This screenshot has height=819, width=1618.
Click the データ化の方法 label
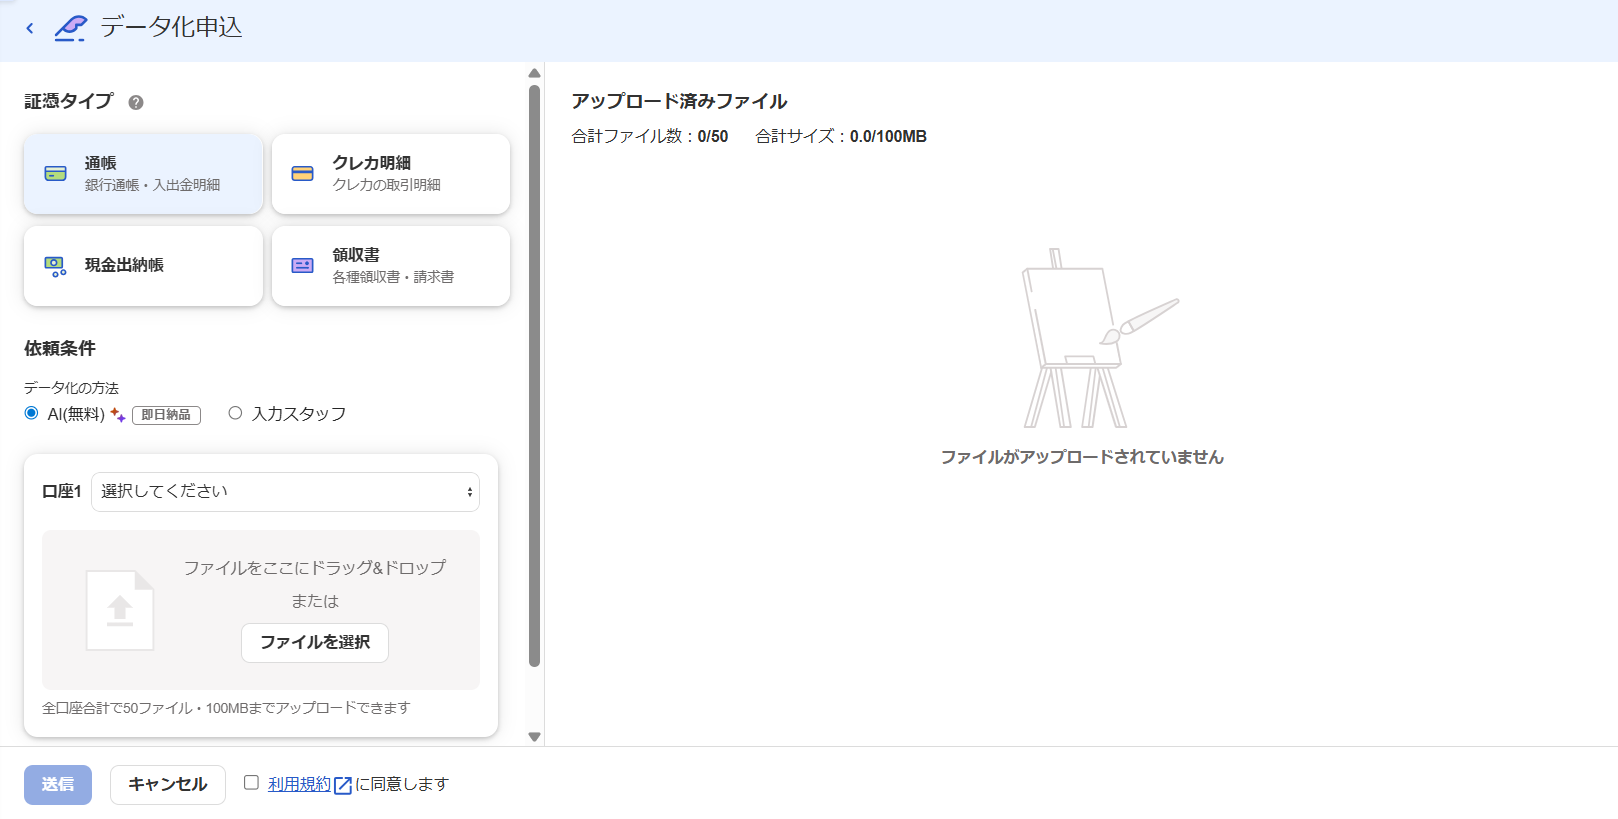coord(71,388)
